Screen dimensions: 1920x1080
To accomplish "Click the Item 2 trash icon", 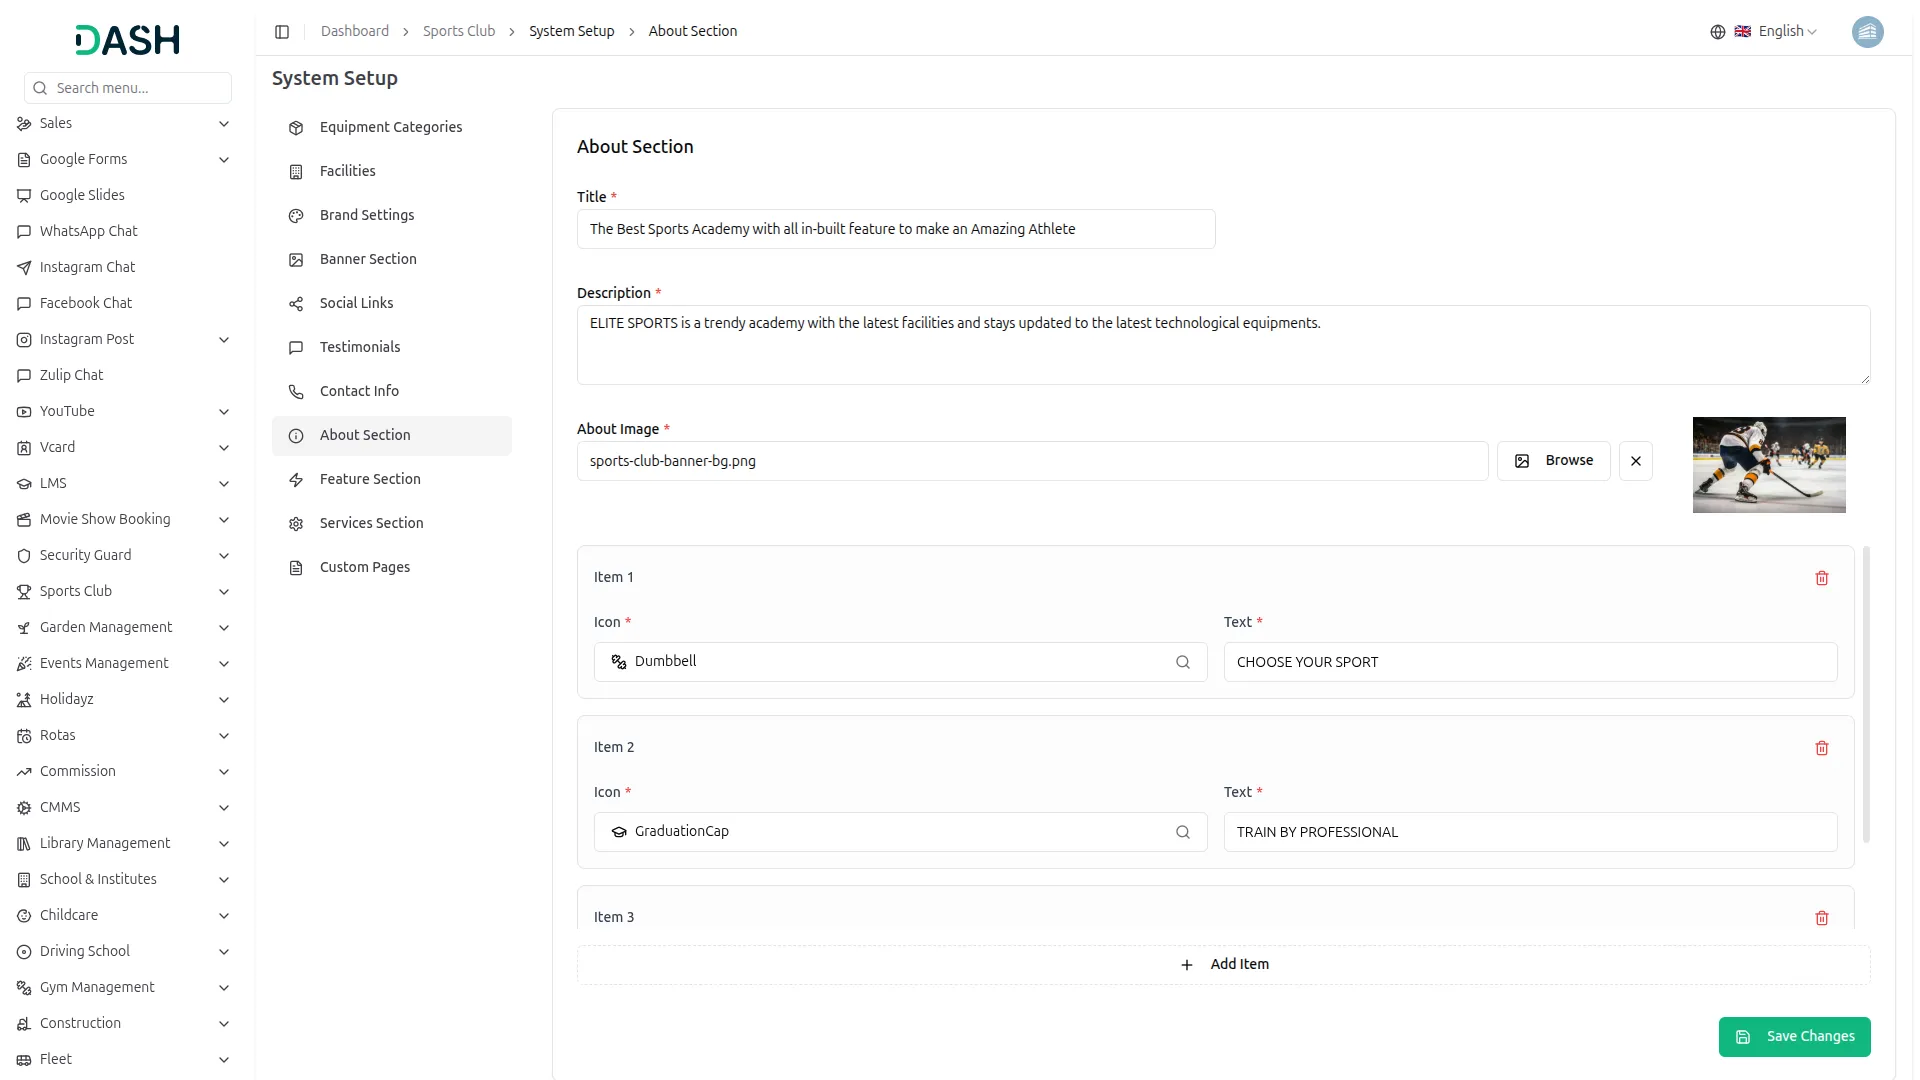I will point(1821,748).
